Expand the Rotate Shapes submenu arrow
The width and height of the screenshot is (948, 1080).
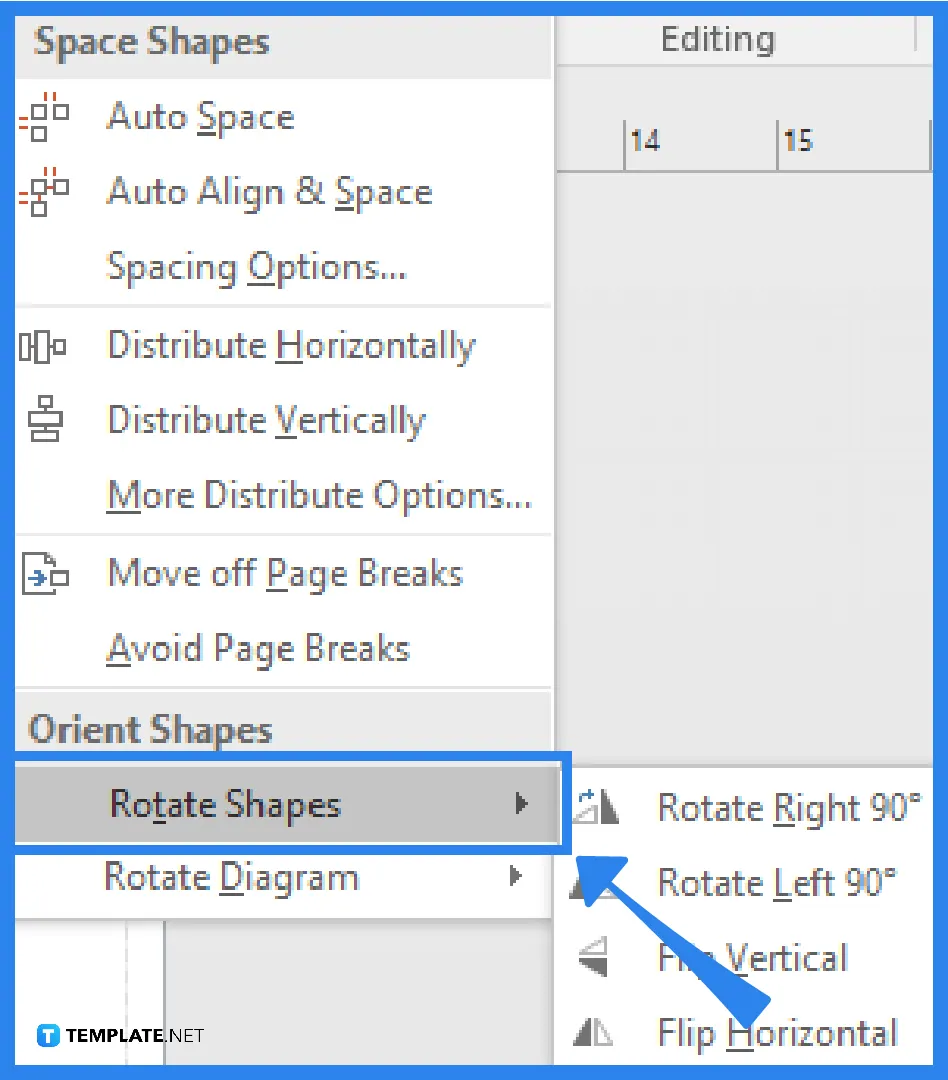coord(519,804)
